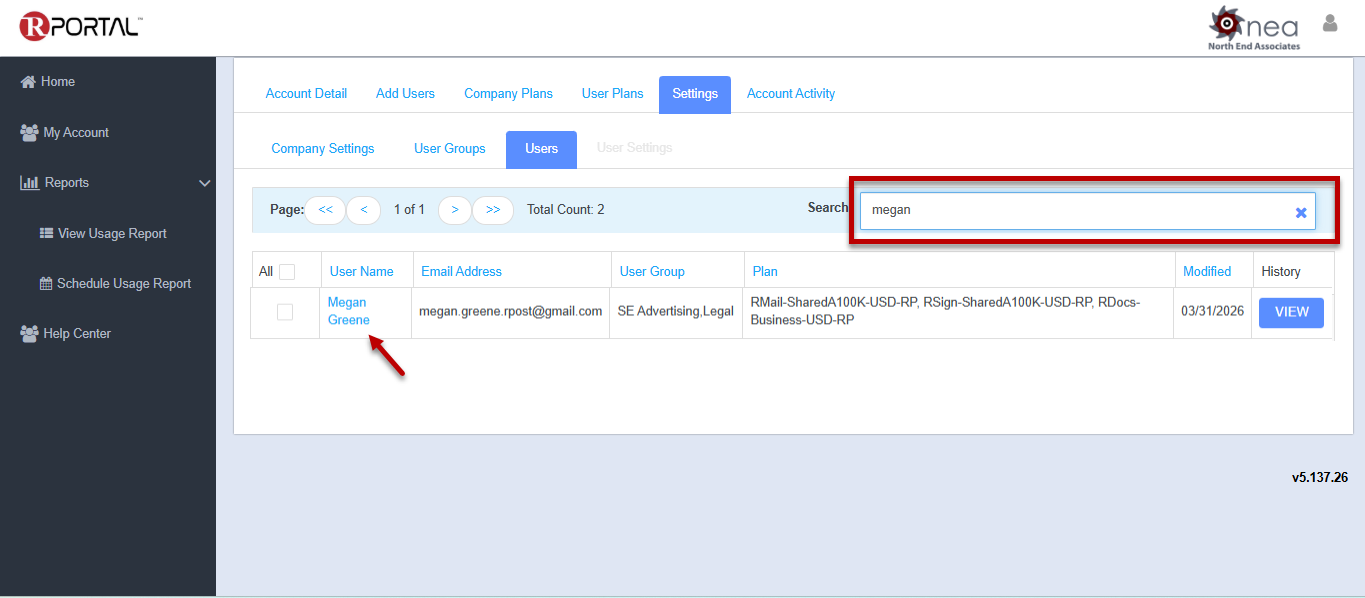Viewport: 1365px width, 598px height.
Task: Click the Total Count: 2 text
Action: point(566,210)
